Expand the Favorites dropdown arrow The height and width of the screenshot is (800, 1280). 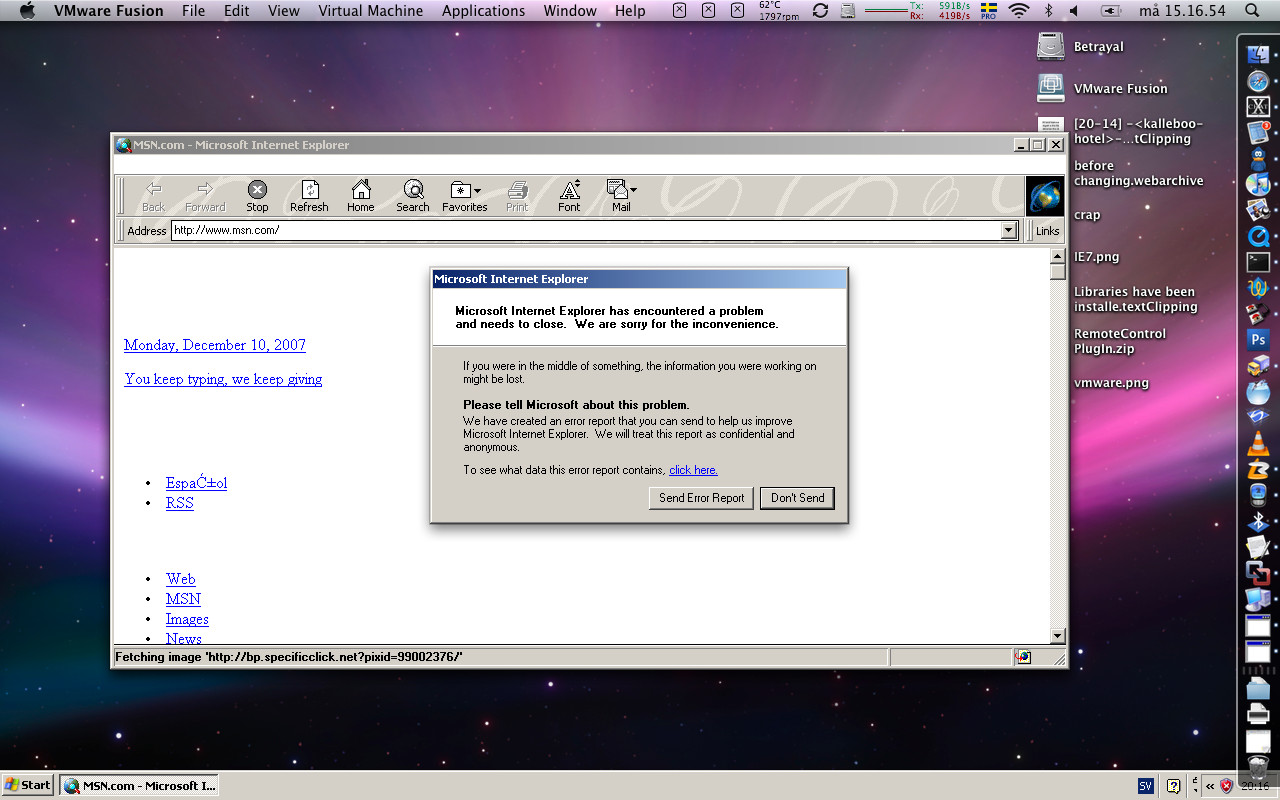coord(477,190)
